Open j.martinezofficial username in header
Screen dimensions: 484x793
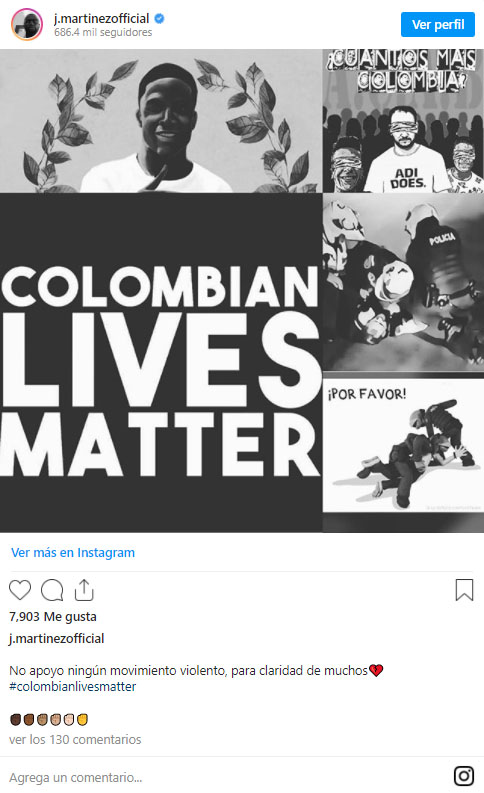(102, 19)
